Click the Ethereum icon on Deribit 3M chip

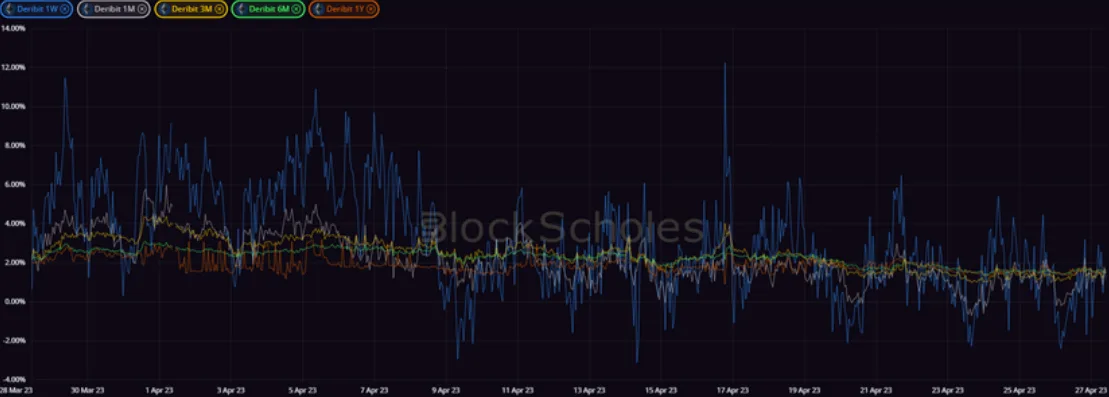[x=163, y=9]
